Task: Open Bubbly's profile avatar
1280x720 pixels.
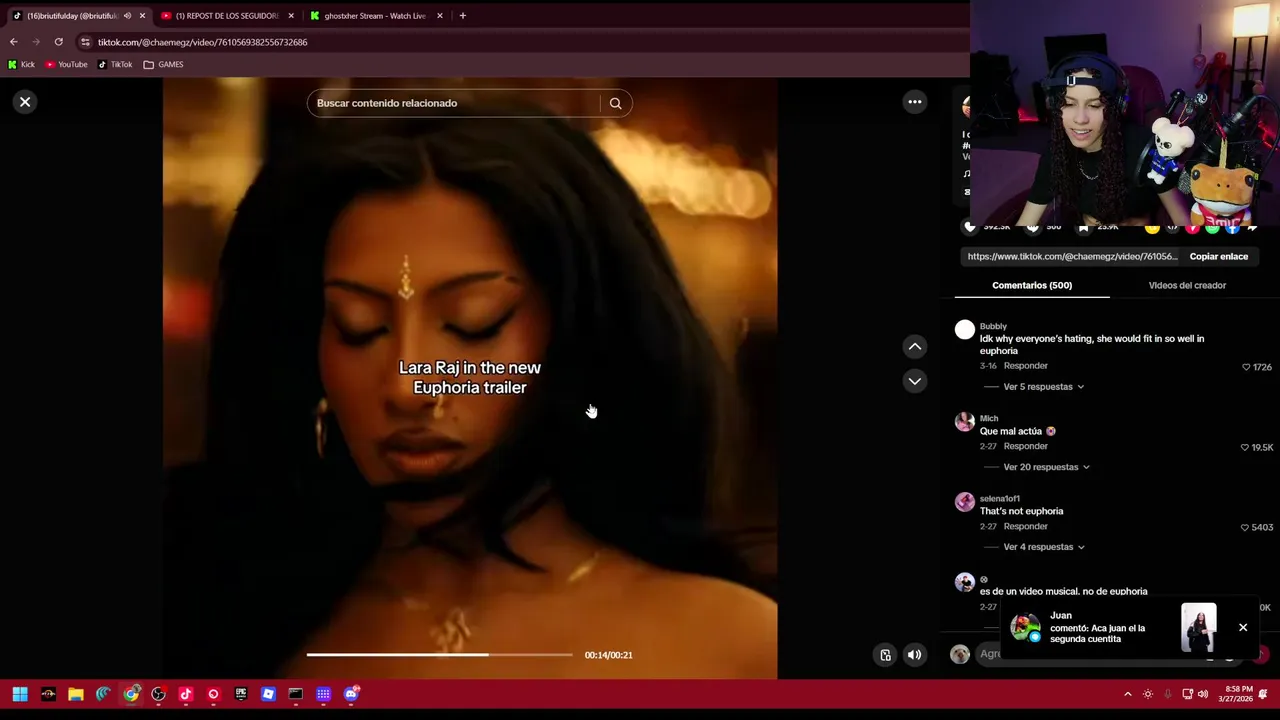Action: click(x=964, y=330)
